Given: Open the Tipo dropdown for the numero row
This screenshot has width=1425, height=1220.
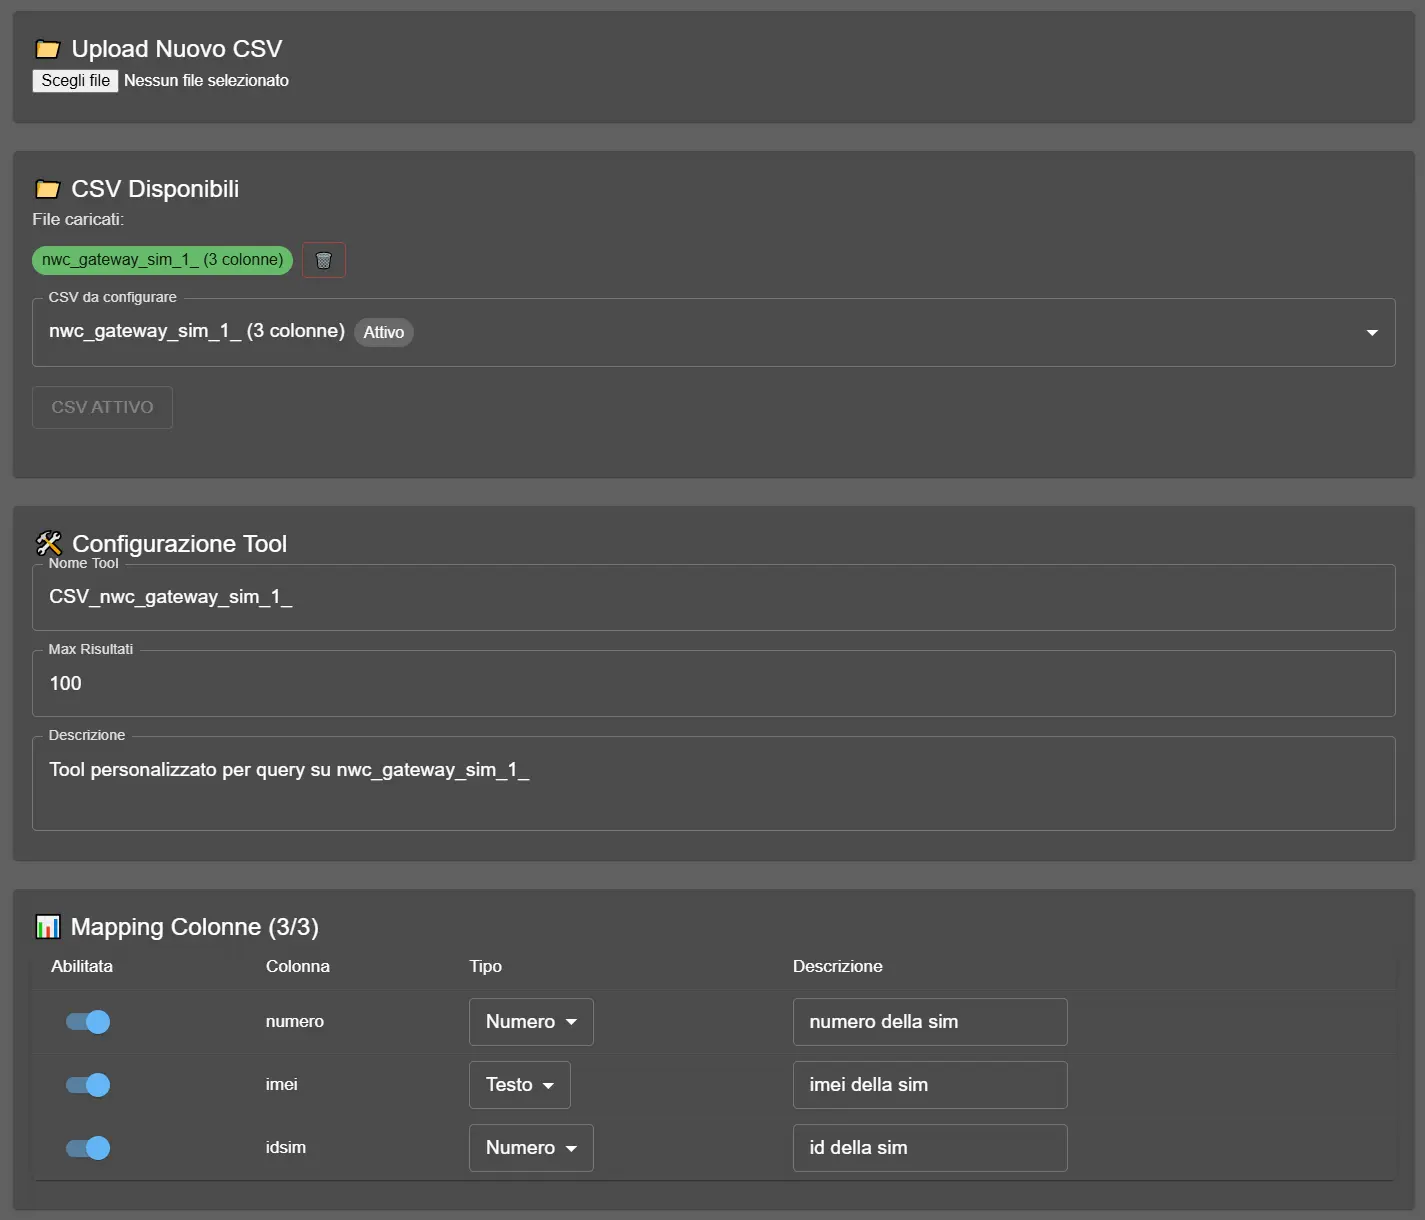Looking at the screenshot, I should click(530, 1021).
